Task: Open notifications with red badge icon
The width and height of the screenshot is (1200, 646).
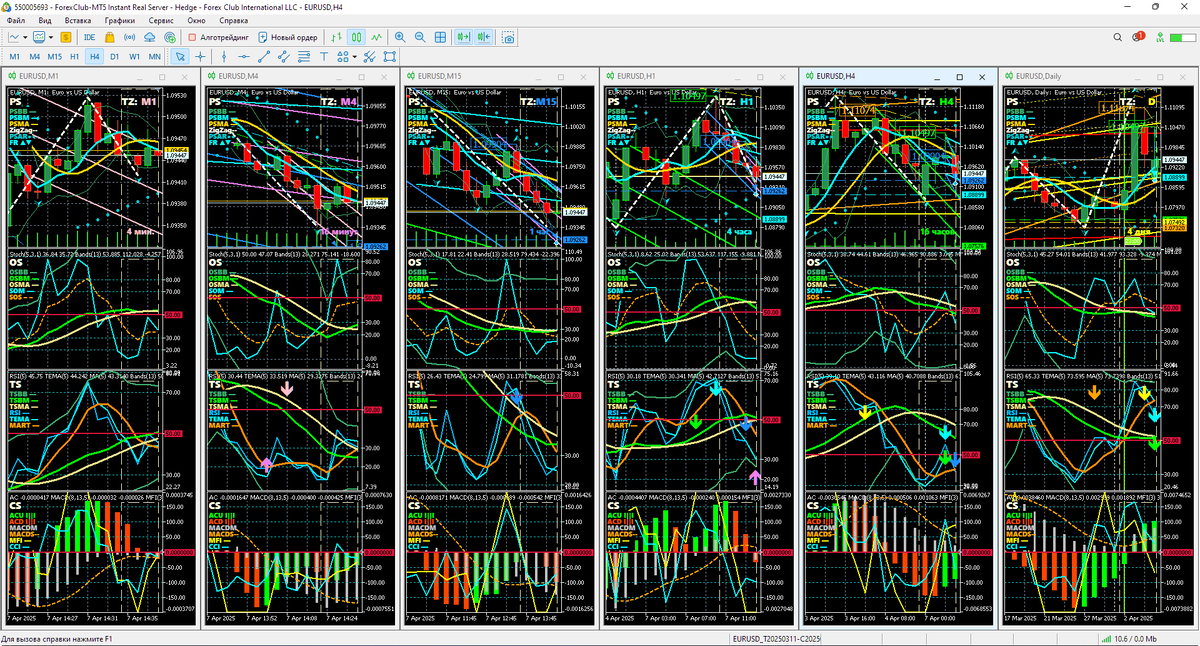Action: point(1139,36)
